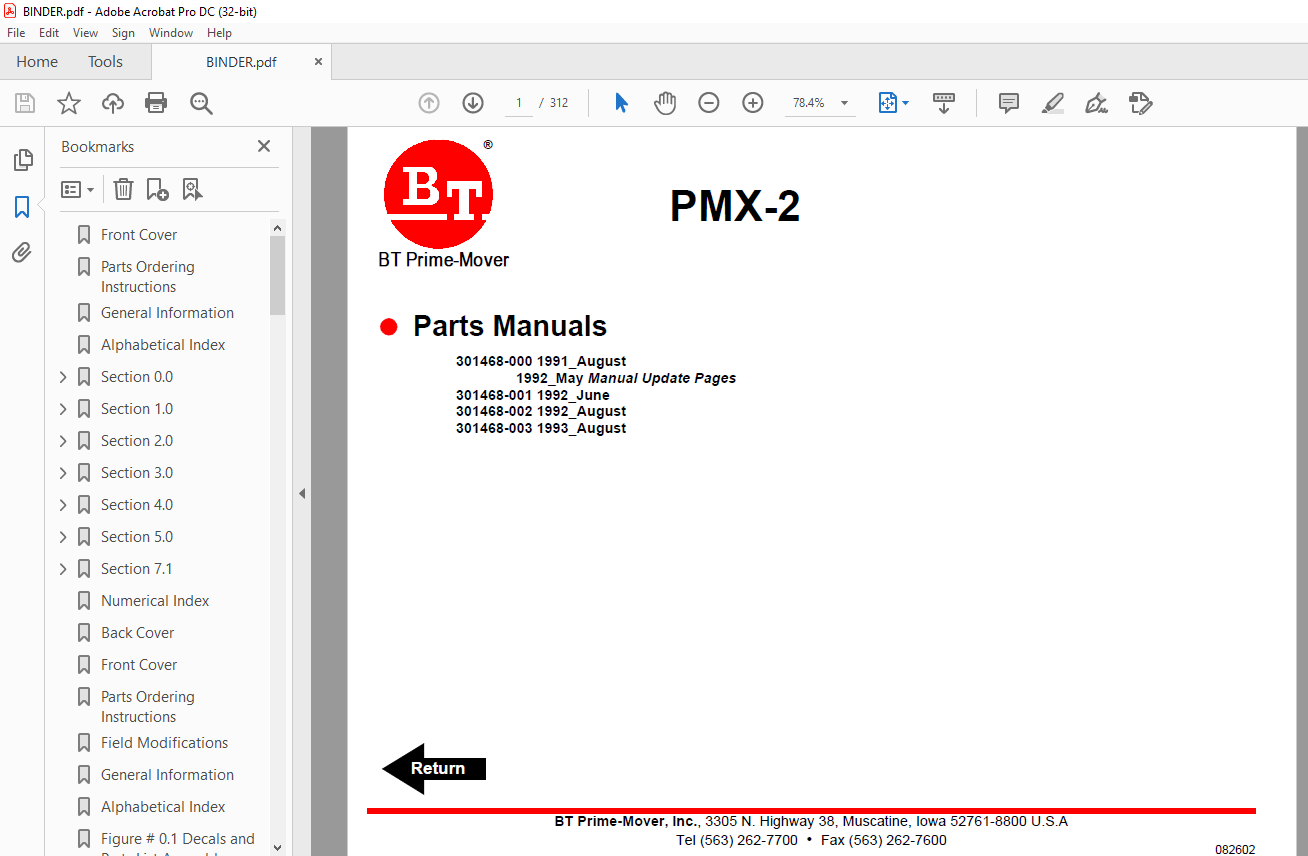Click the 301468-001 1992_June manual link
The width and height of the screenshot is (1308, 856).
pos(533,395)
